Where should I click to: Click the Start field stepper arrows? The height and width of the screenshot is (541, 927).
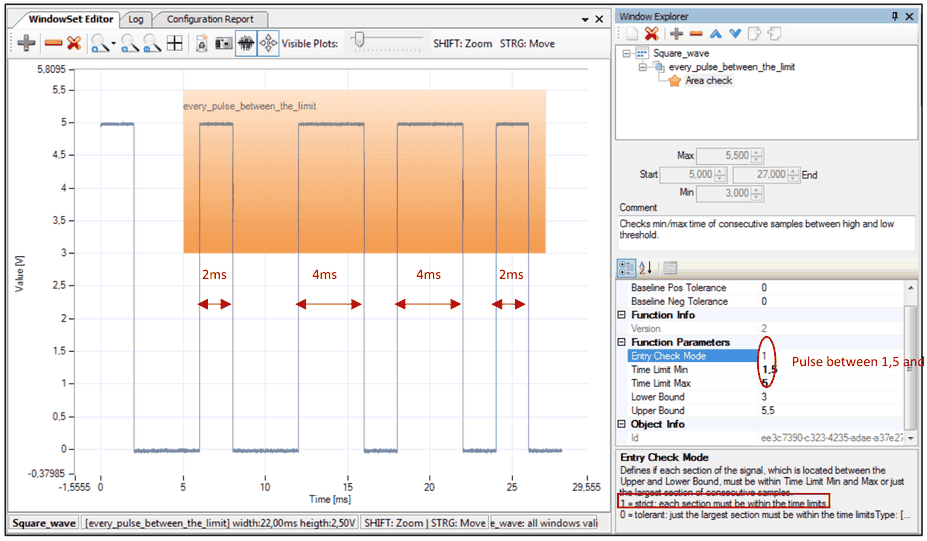(x=720, y=174)
